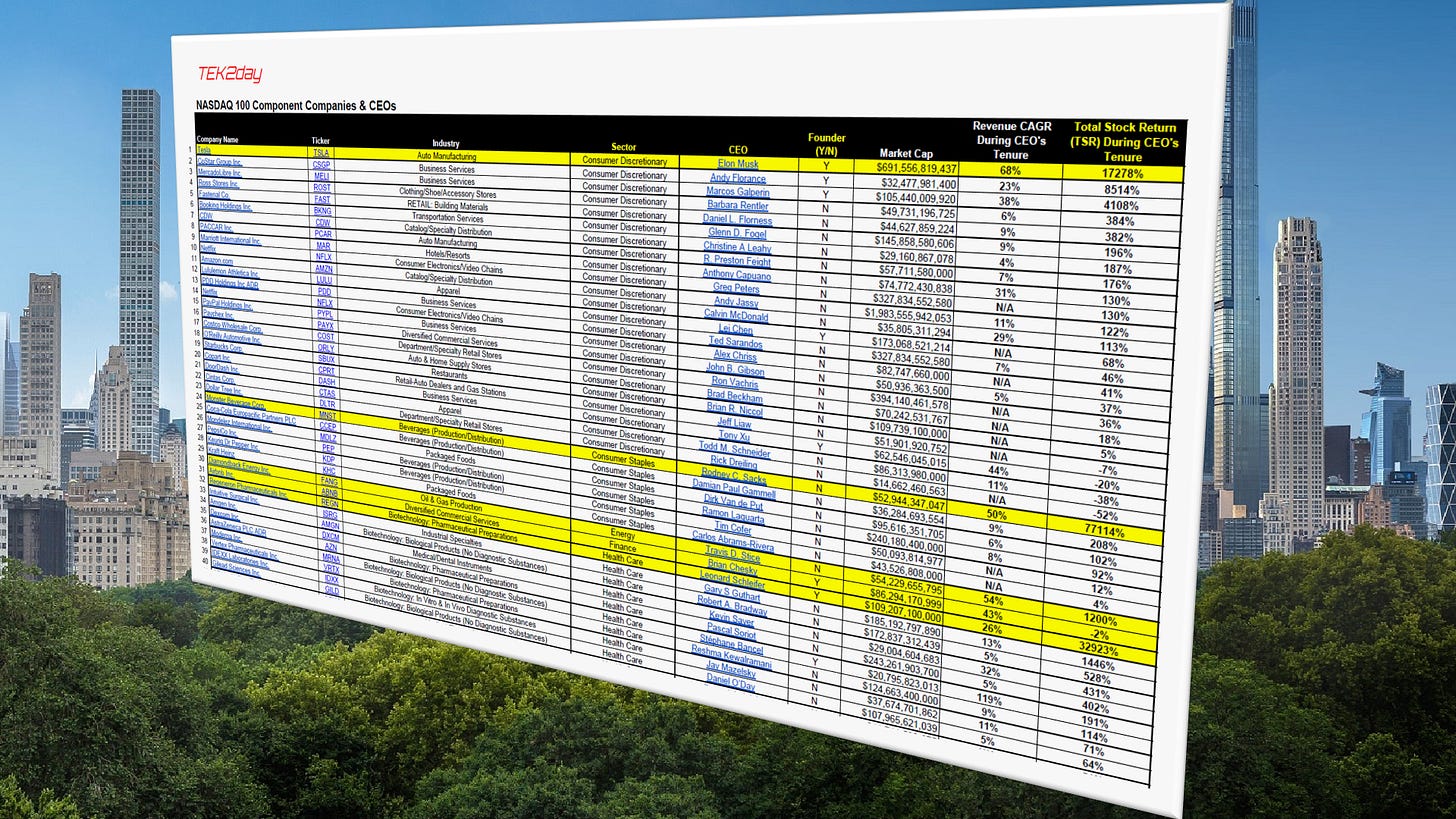The width and height of the screenshot is (1456, 819).
Task: Open the CSGP ticker link
Action: pos(321,165)
